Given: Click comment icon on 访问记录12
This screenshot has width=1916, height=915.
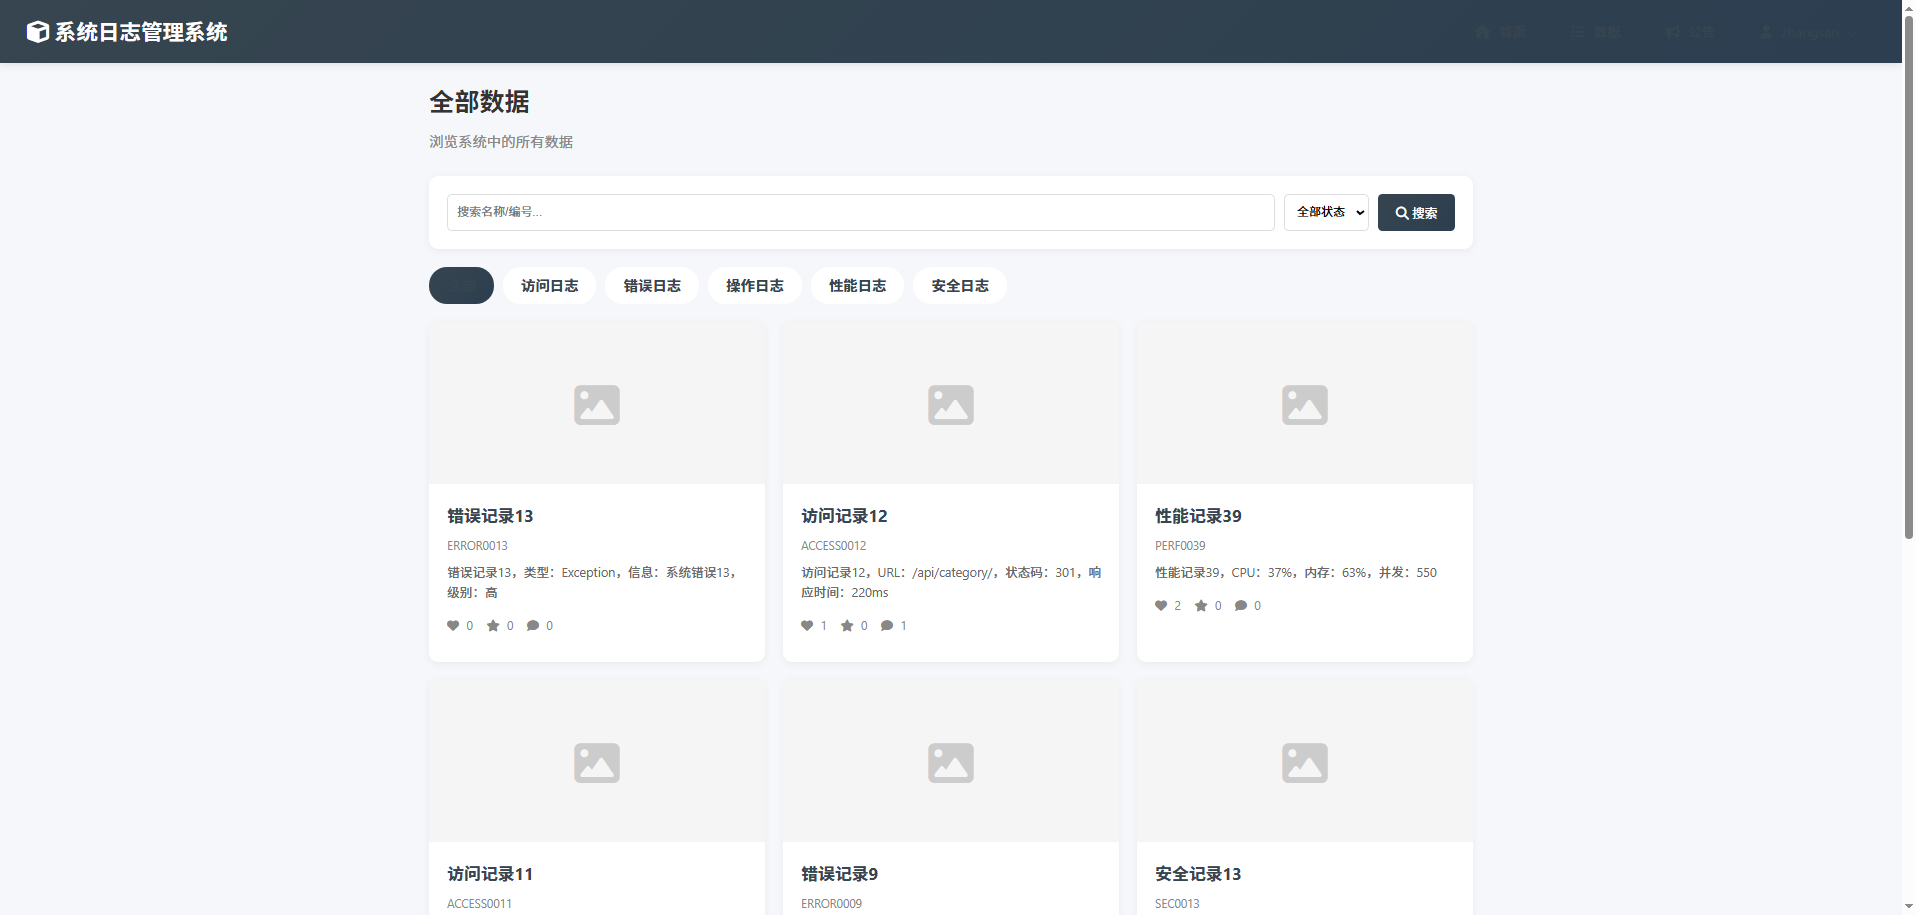Looking at the screenshot, I should [887, 626].
